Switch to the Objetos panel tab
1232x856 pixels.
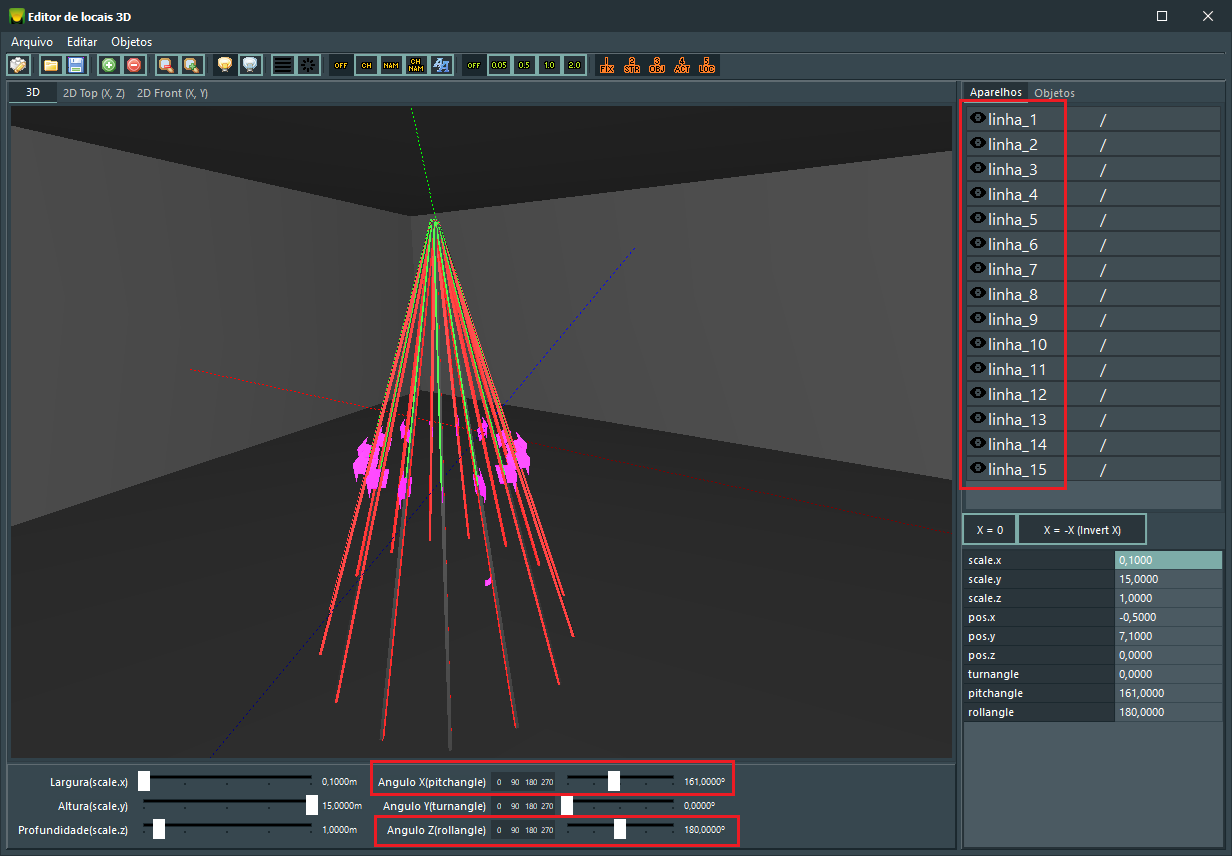click(x=1054, y=93)
